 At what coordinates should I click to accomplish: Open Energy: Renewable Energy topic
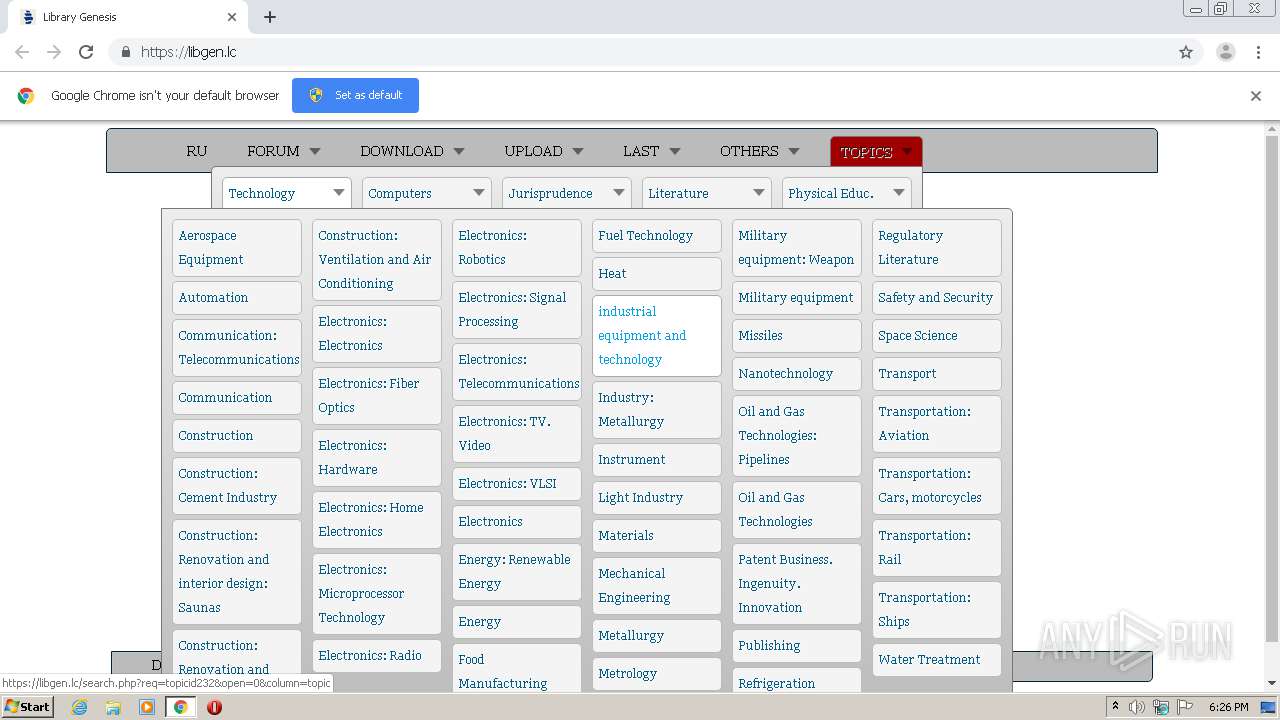[517, 572]
